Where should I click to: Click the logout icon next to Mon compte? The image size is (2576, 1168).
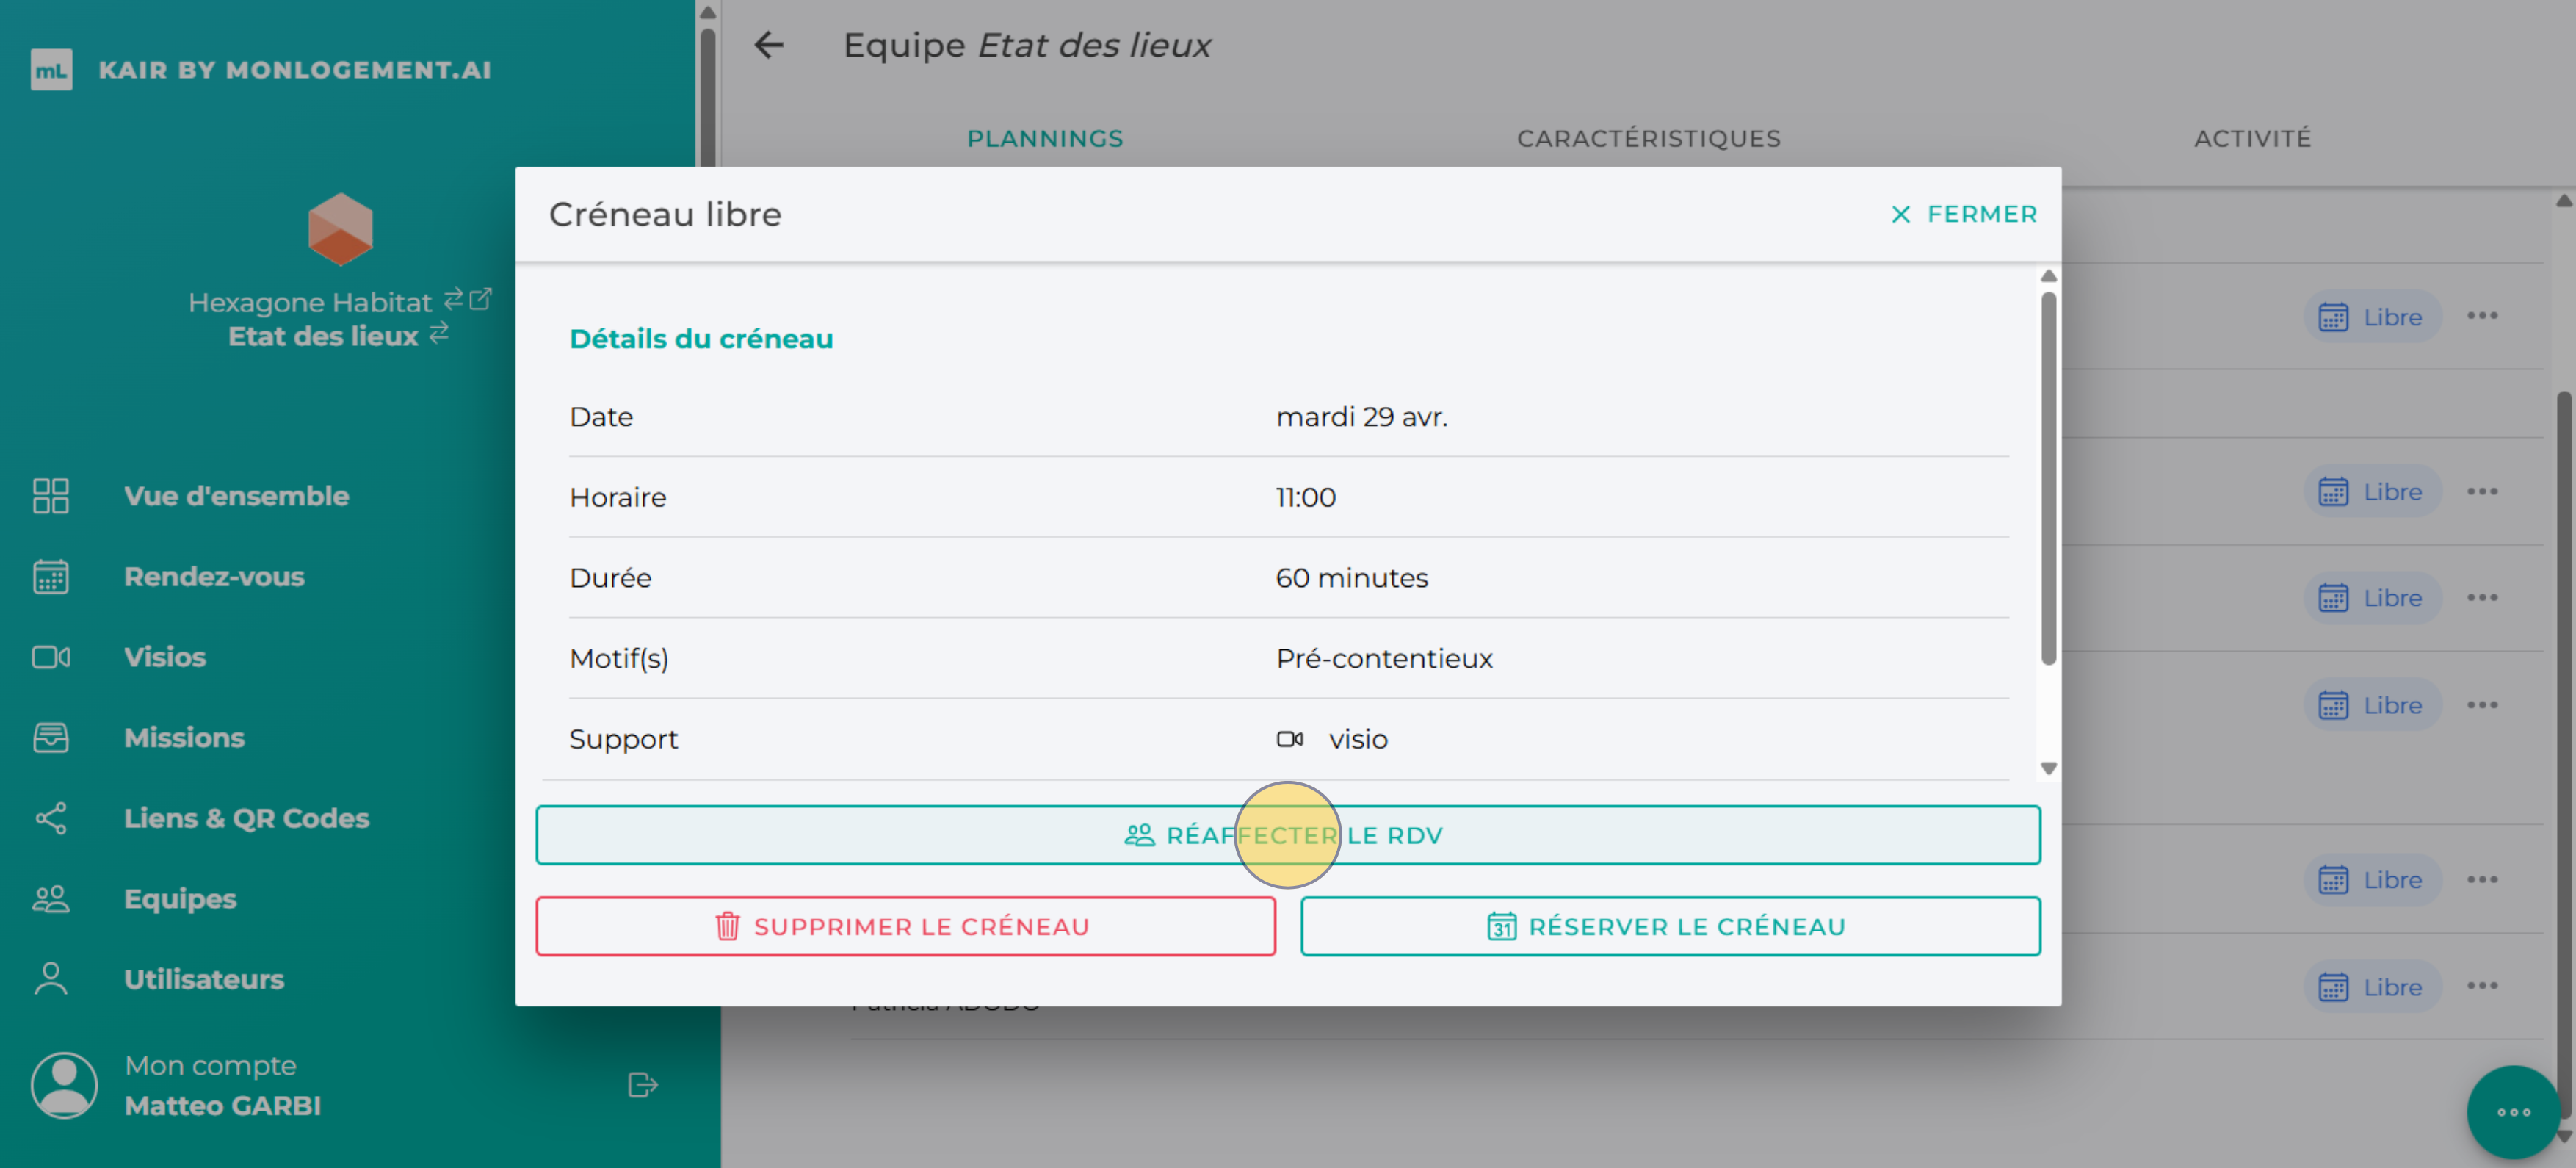click(642, 1085)
